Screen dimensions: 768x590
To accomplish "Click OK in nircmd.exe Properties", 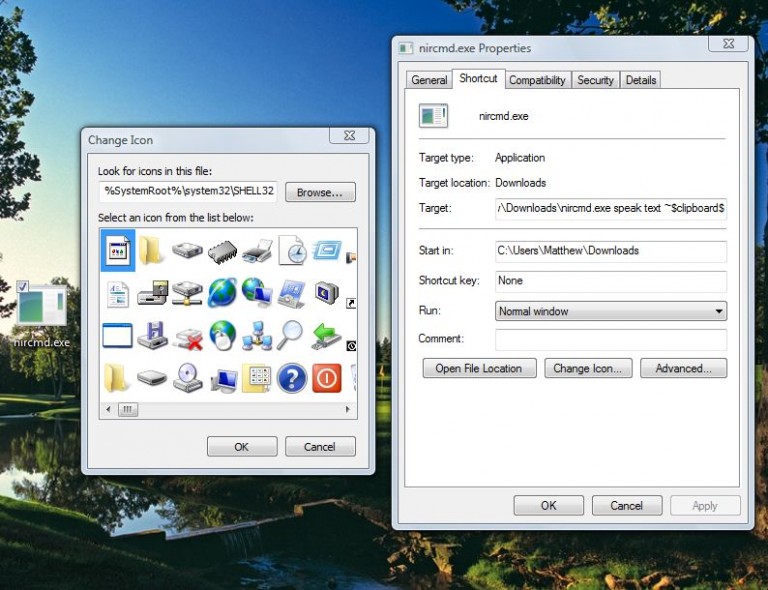I will (549, 505).
